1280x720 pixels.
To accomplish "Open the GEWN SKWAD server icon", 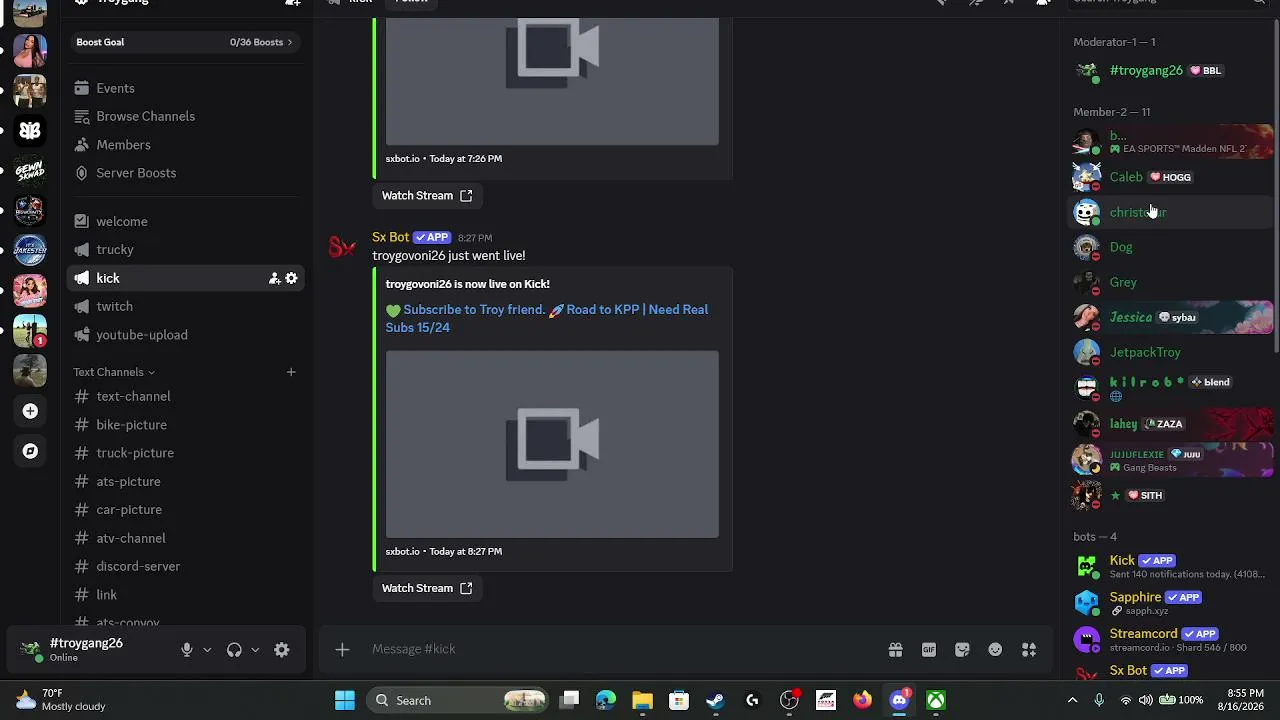I will 30,170.
